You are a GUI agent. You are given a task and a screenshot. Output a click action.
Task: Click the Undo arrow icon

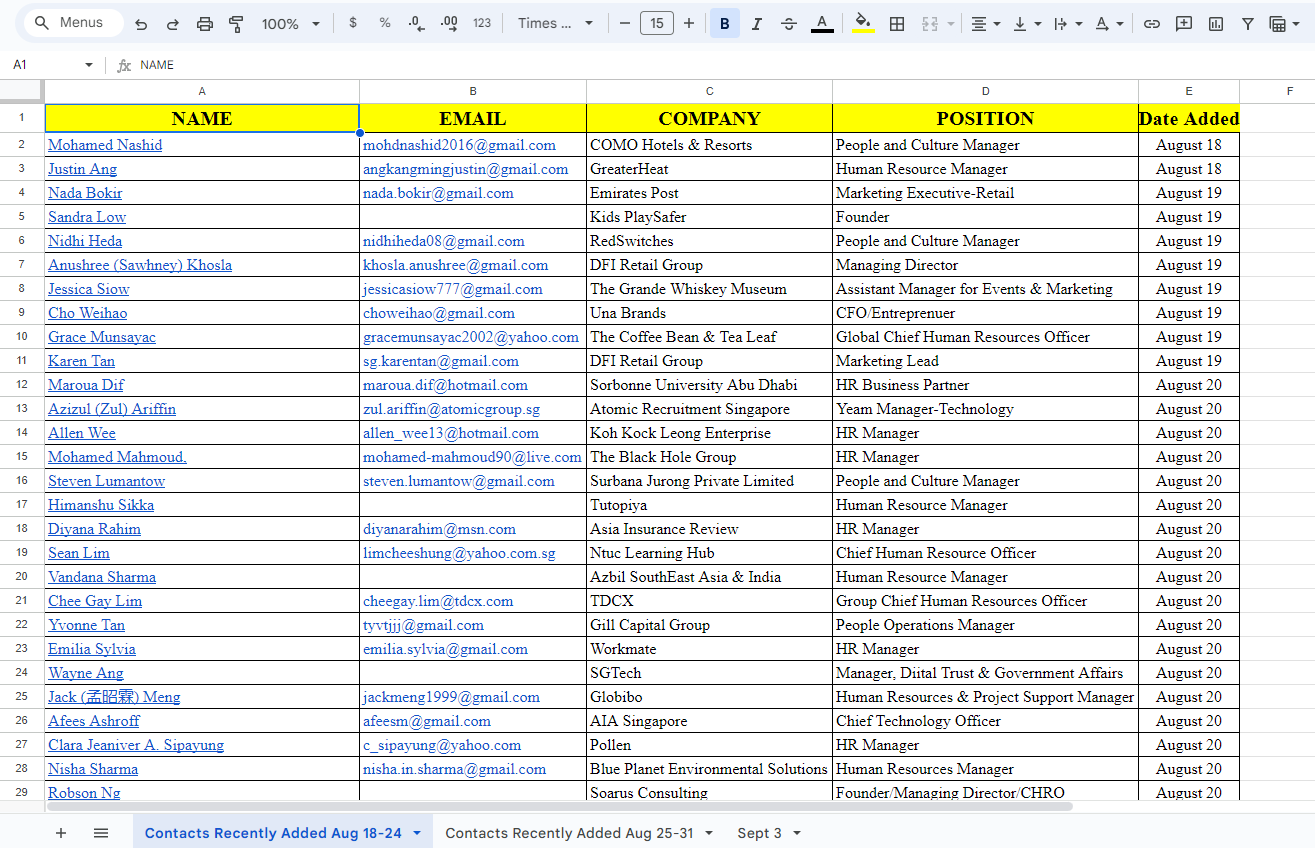pyautogui.click(x=141, y=24)
